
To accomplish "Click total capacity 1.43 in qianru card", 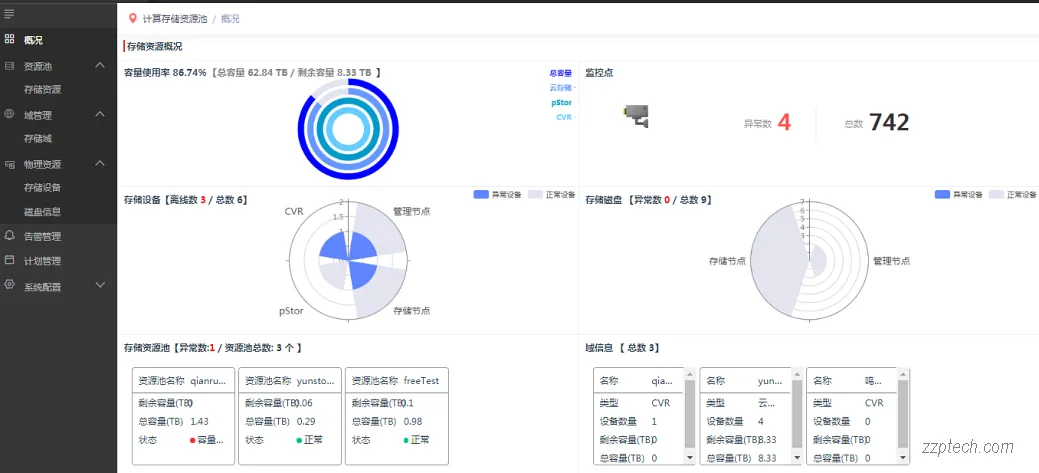I will pyautogui.click(x=199, y=421).
